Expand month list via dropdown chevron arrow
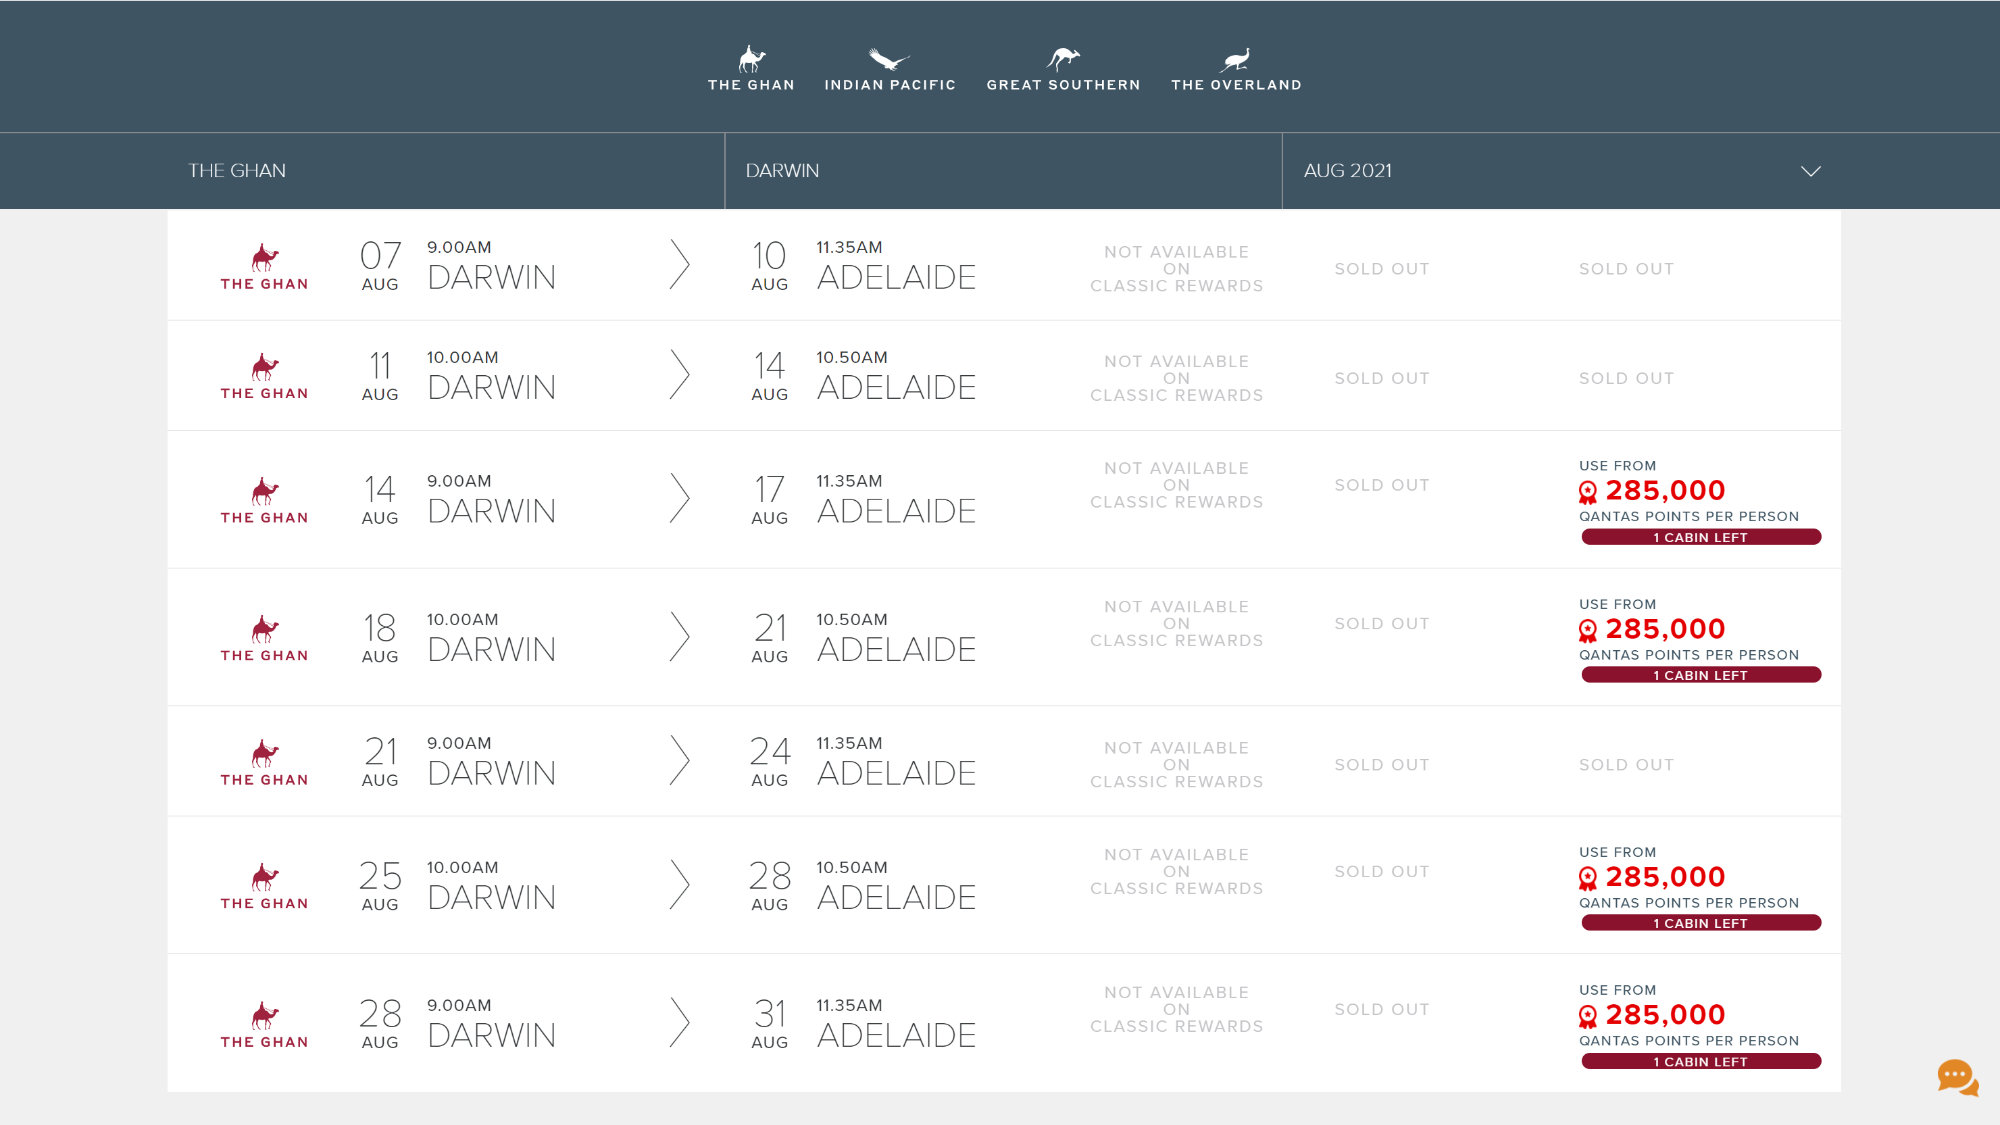Image resolution: width=2000 pixels, height=1125 pixels. point(1810,171)
